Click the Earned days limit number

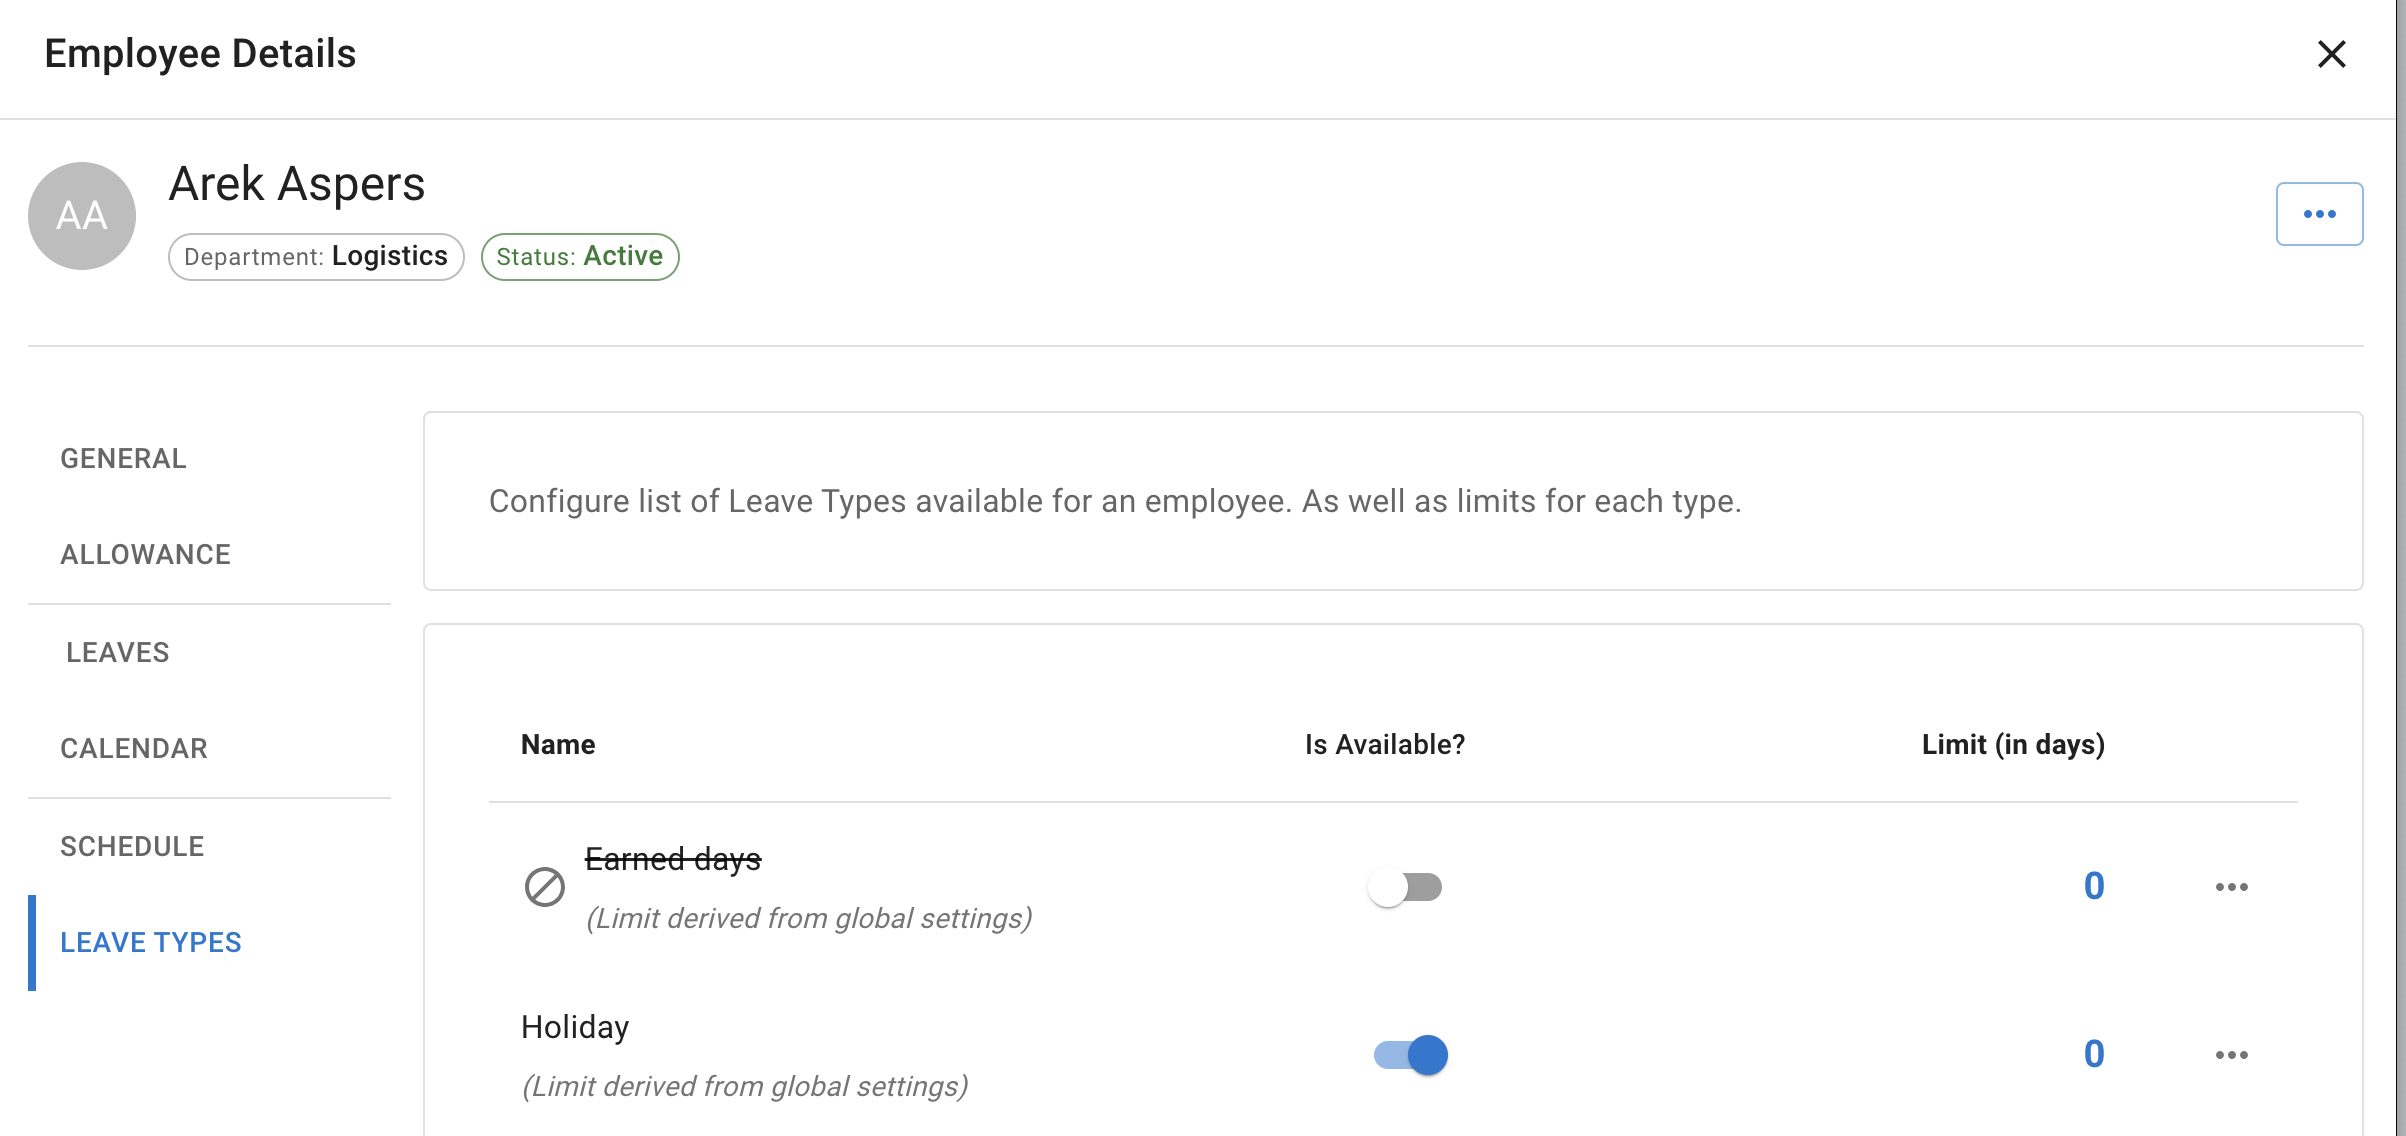click(2094, 886)
